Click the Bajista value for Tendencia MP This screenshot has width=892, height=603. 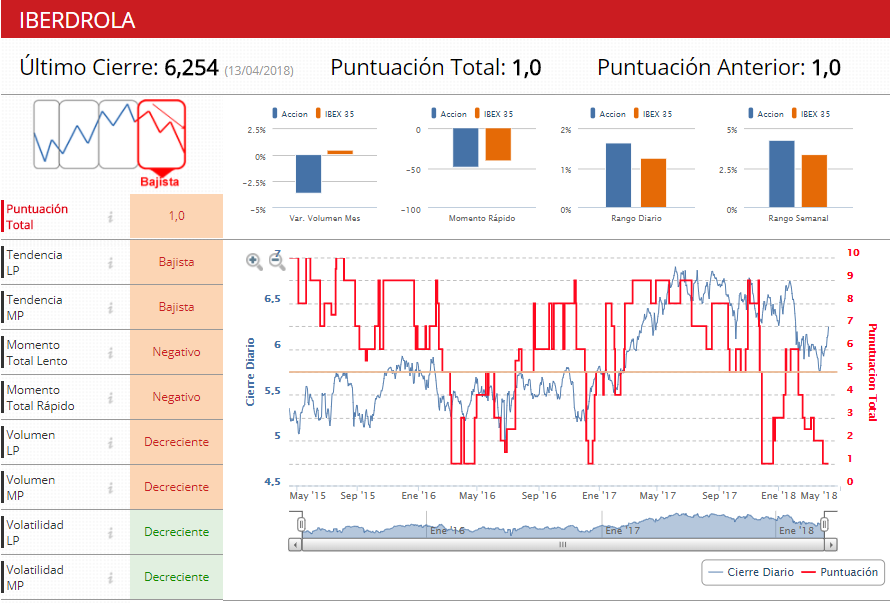(x=176, y=307)
